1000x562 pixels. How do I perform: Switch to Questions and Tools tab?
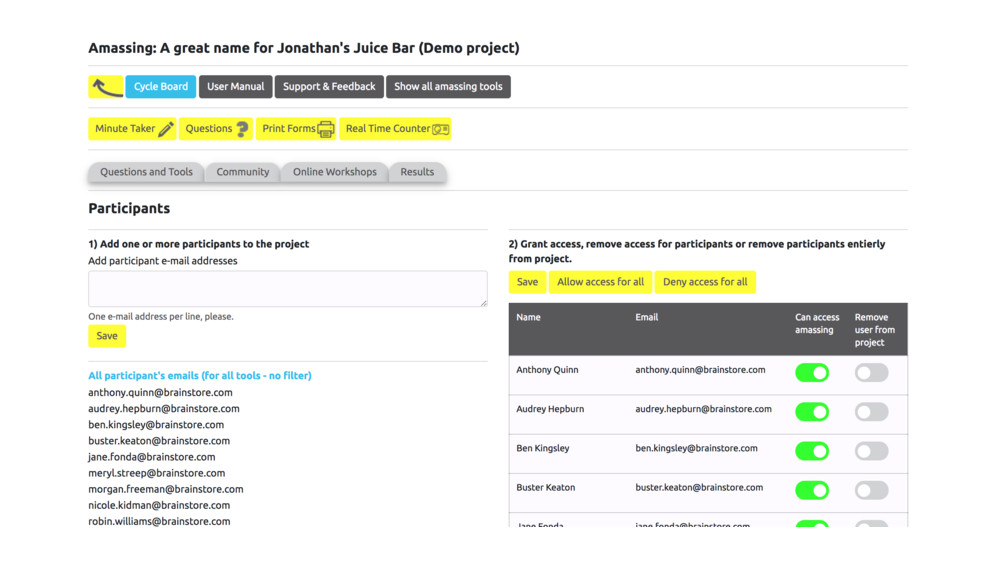tap(146, 172)
